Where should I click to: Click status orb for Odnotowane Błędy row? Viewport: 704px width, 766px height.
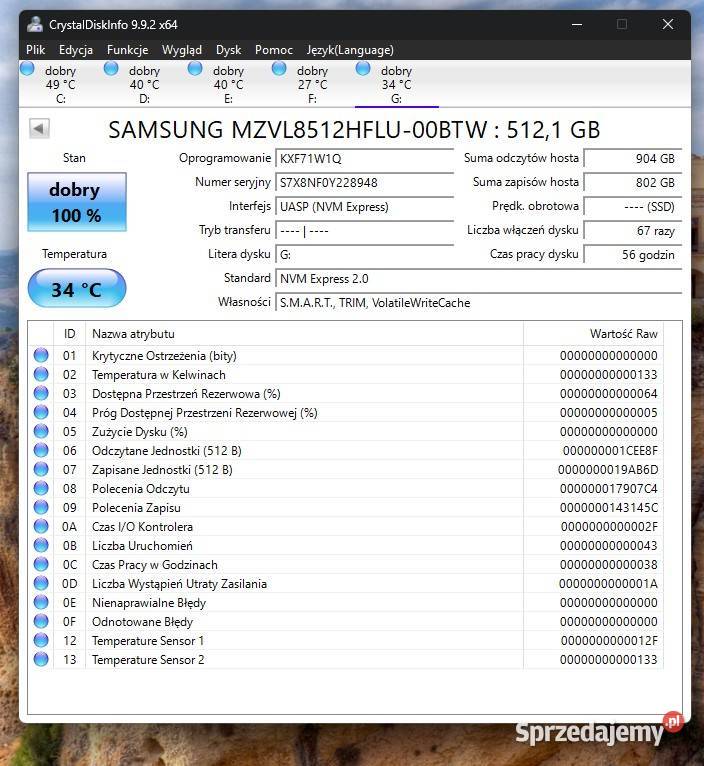click(41, 621)
